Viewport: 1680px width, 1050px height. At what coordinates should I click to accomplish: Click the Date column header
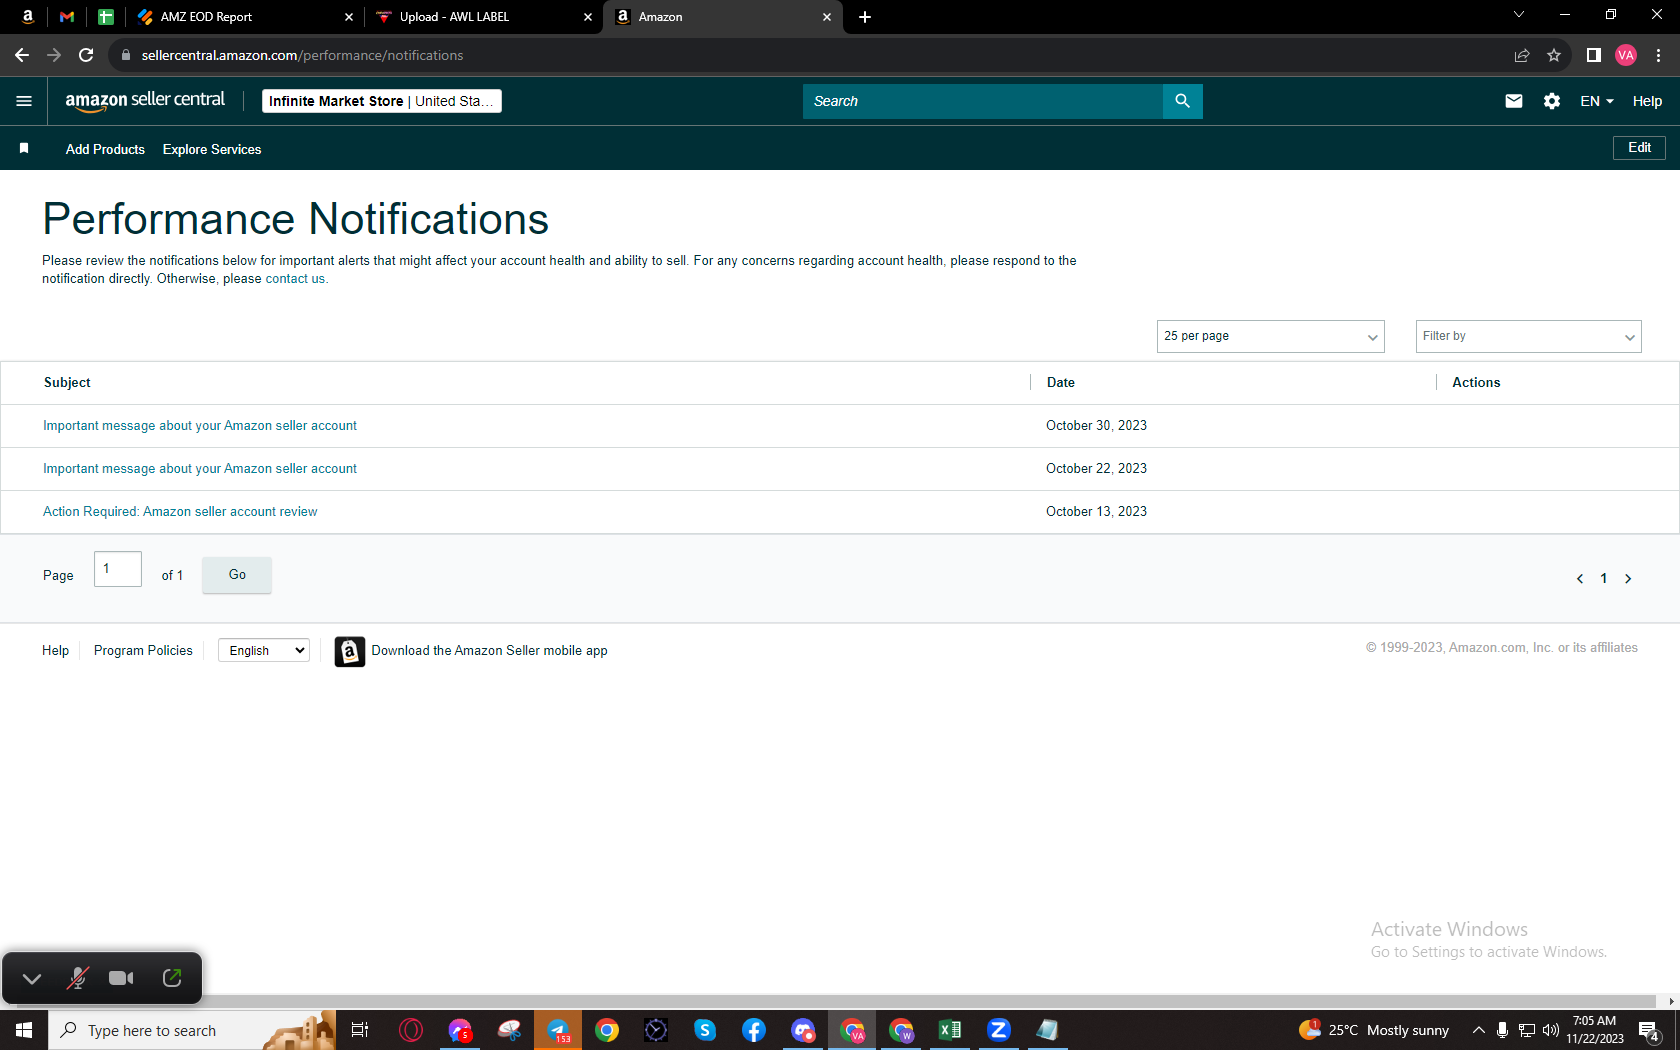[1060, 383]
